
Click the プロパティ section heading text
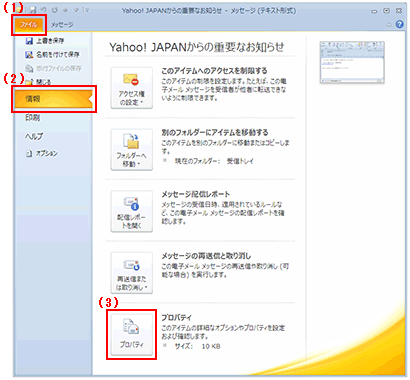coord(176,317)
